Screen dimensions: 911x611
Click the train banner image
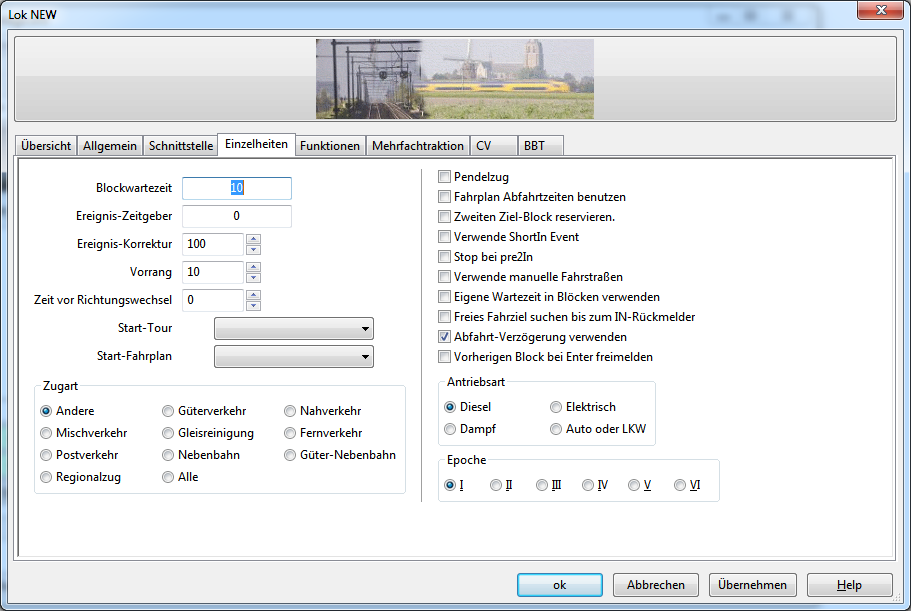tap(455, 79)
